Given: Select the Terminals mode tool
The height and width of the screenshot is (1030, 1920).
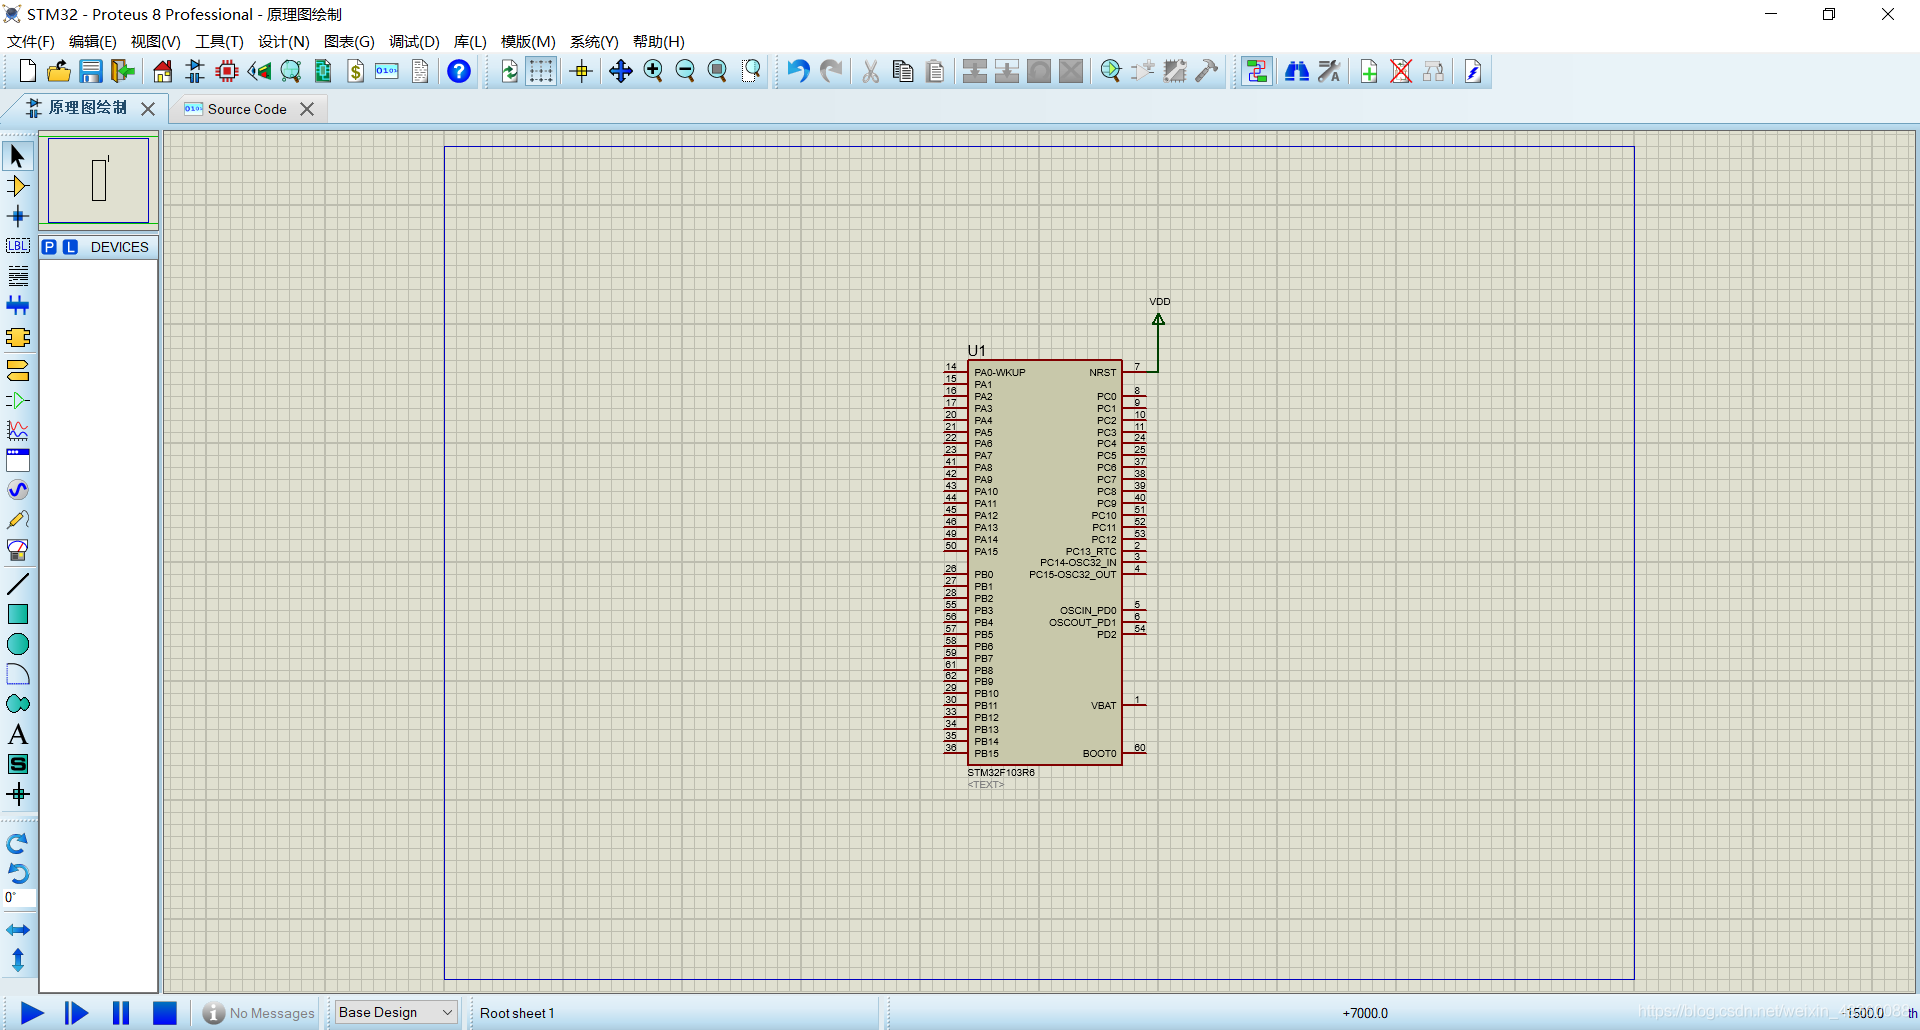Looking at the screenshot, I should pyautogui.click(x=18, y=371).
